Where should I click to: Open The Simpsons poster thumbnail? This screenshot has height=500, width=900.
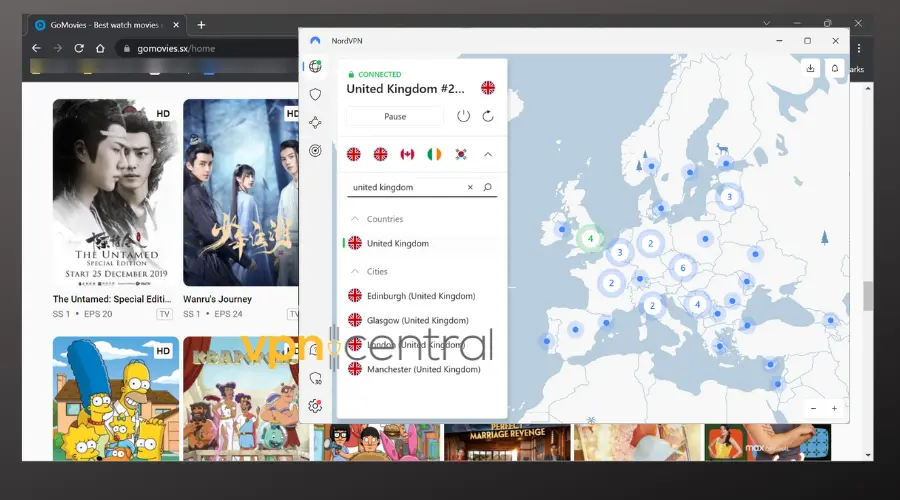pos(116,398)
